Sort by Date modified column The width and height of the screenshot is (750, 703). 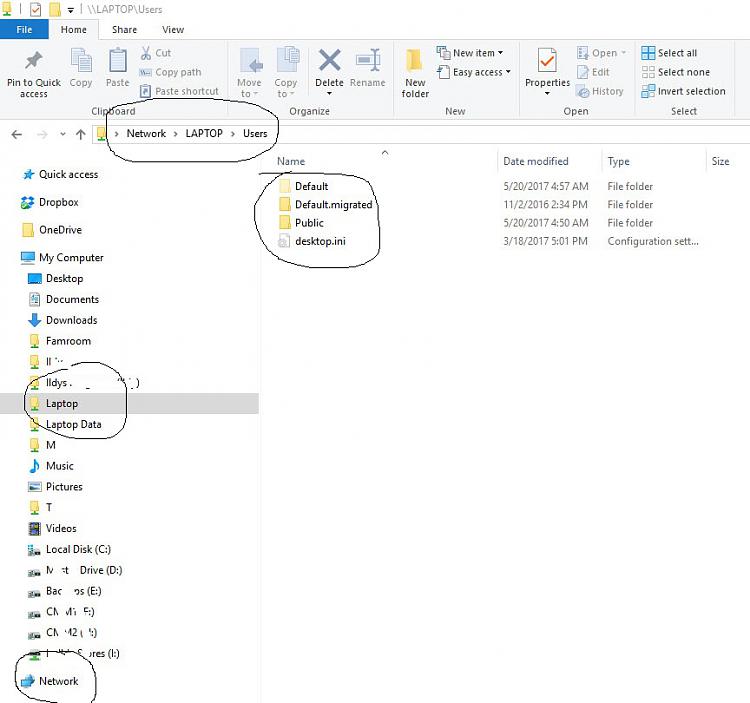(x=536, y=161)
